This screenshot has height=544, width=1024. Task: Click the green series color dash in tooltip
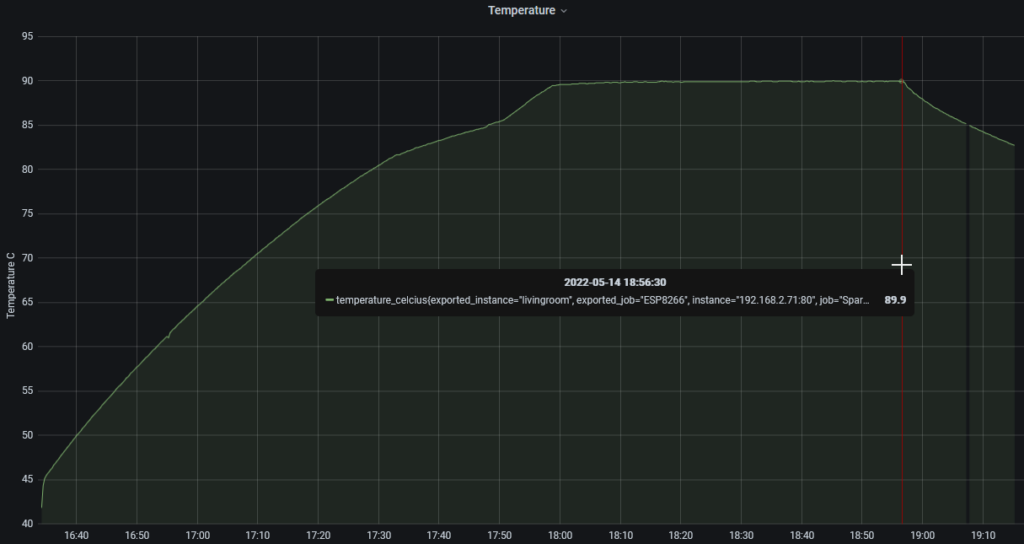[329, 300]
